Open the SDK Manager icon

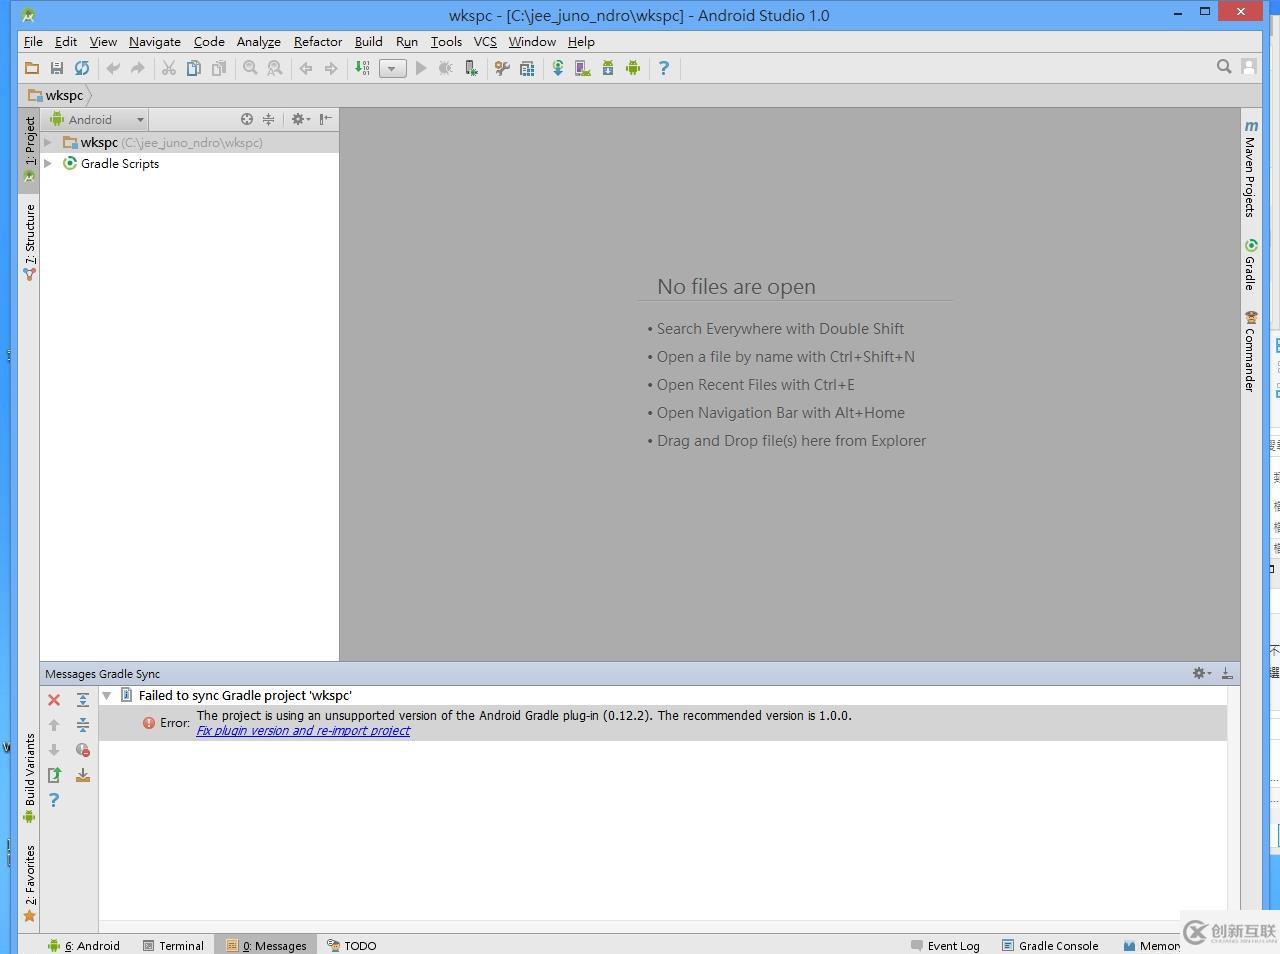(x=608, y=68)
